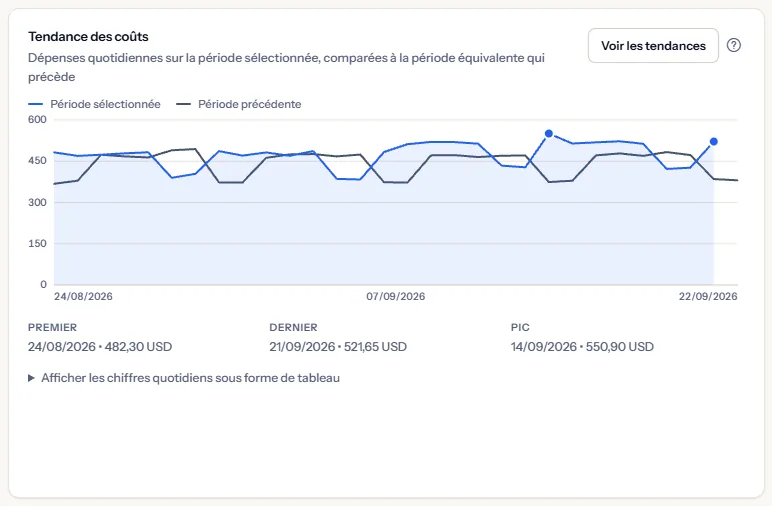The image size is (772, 506).
Task: Click the 24/08/2026 x-axis label
Action: [x=83, y=296]
